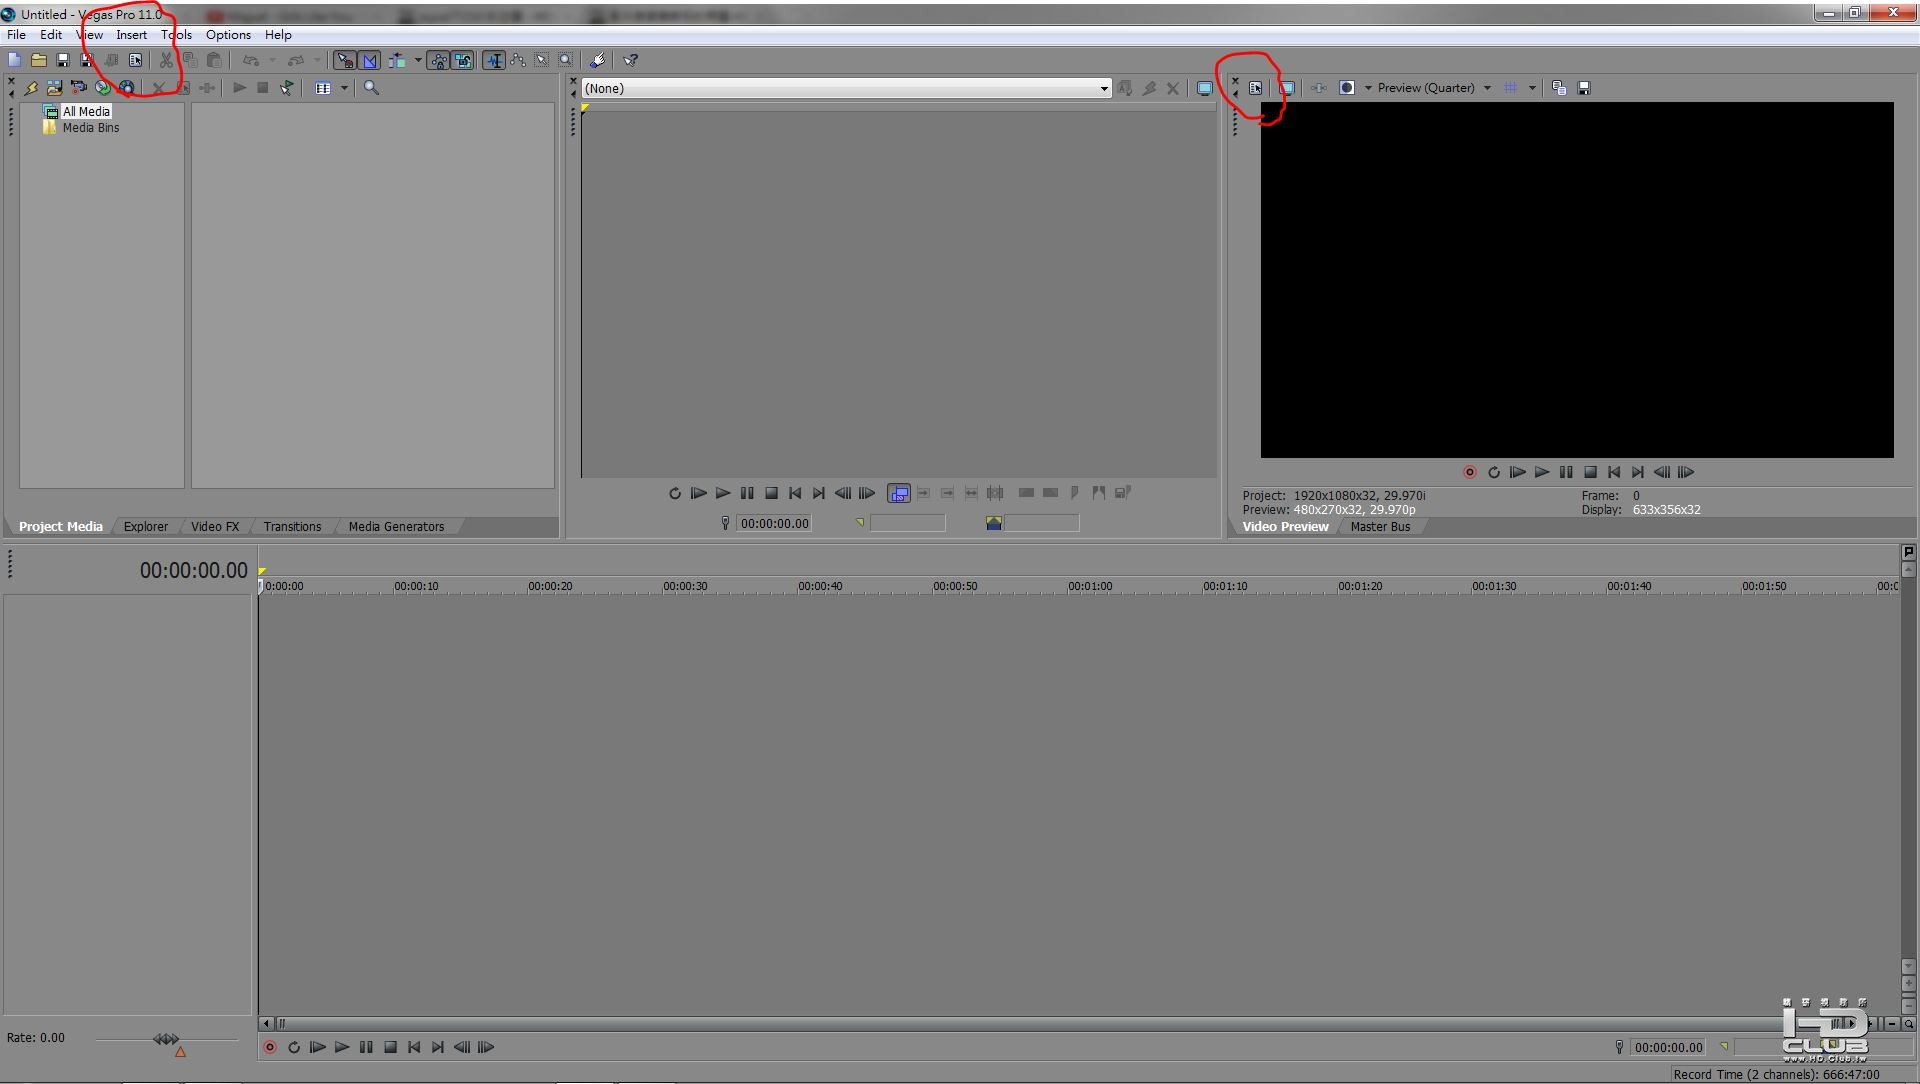This screenshot has height=1084, width=1920.
Task: Expand the (None) trimmer history dropdown
Action: tap(1104, 88)
